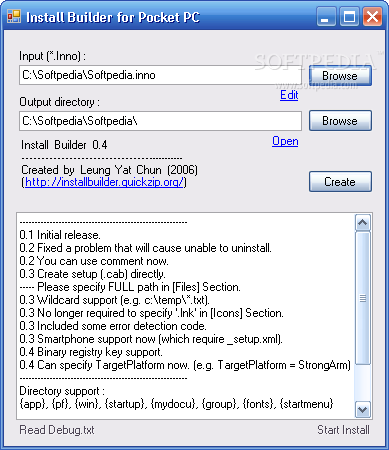Click the Wildcard support changelog line
389x450 pixels.
tap(114, 300)
